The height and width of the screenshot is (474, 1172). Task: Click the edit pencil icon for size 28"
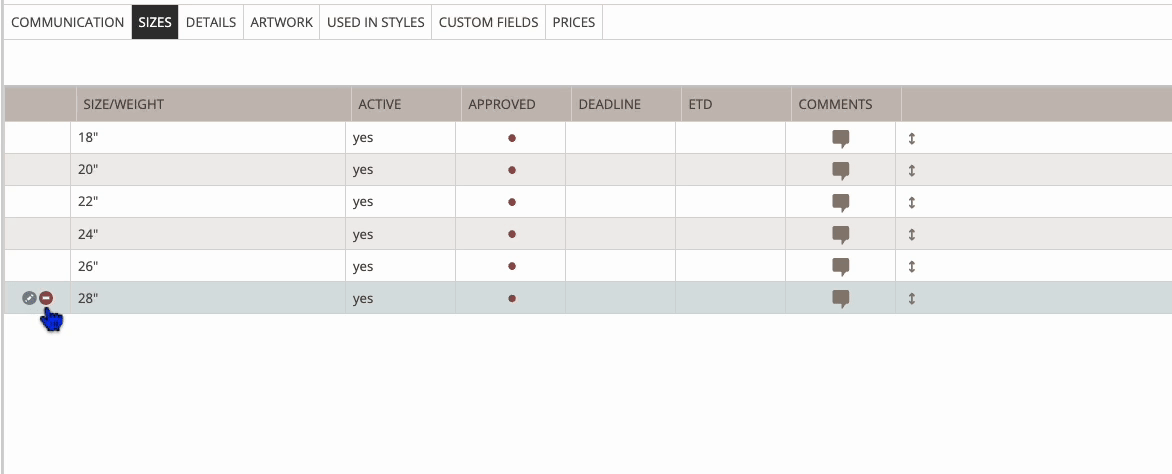click(x=29, y=298)
